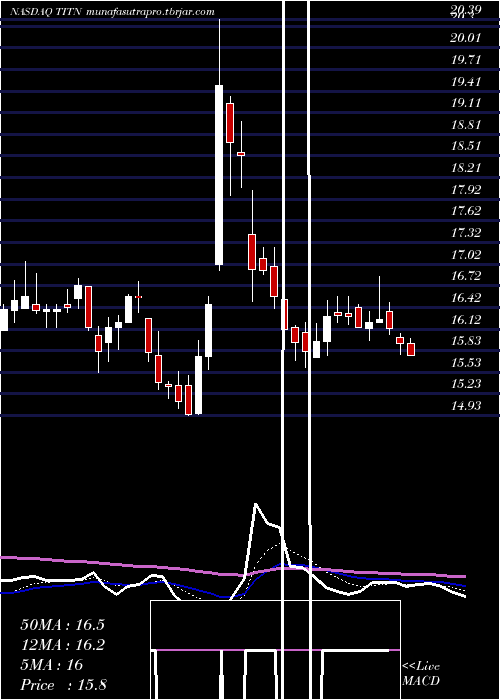This screenshot has width=500, height=700.
Task: Click the 19.71 price axis label
Action: click(x=466, y=59)
